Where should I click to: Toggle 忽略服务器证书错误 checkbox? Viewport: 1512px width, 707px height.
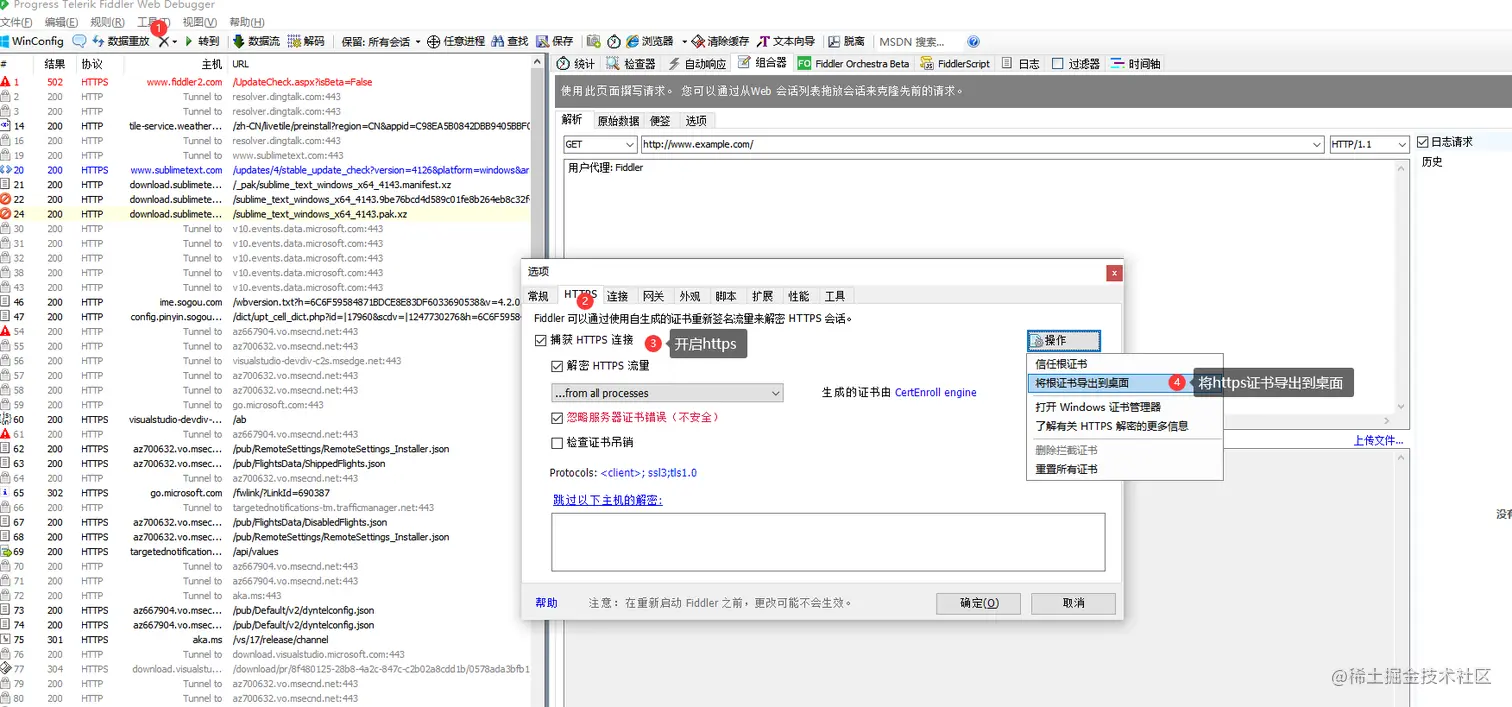[558, 418]
